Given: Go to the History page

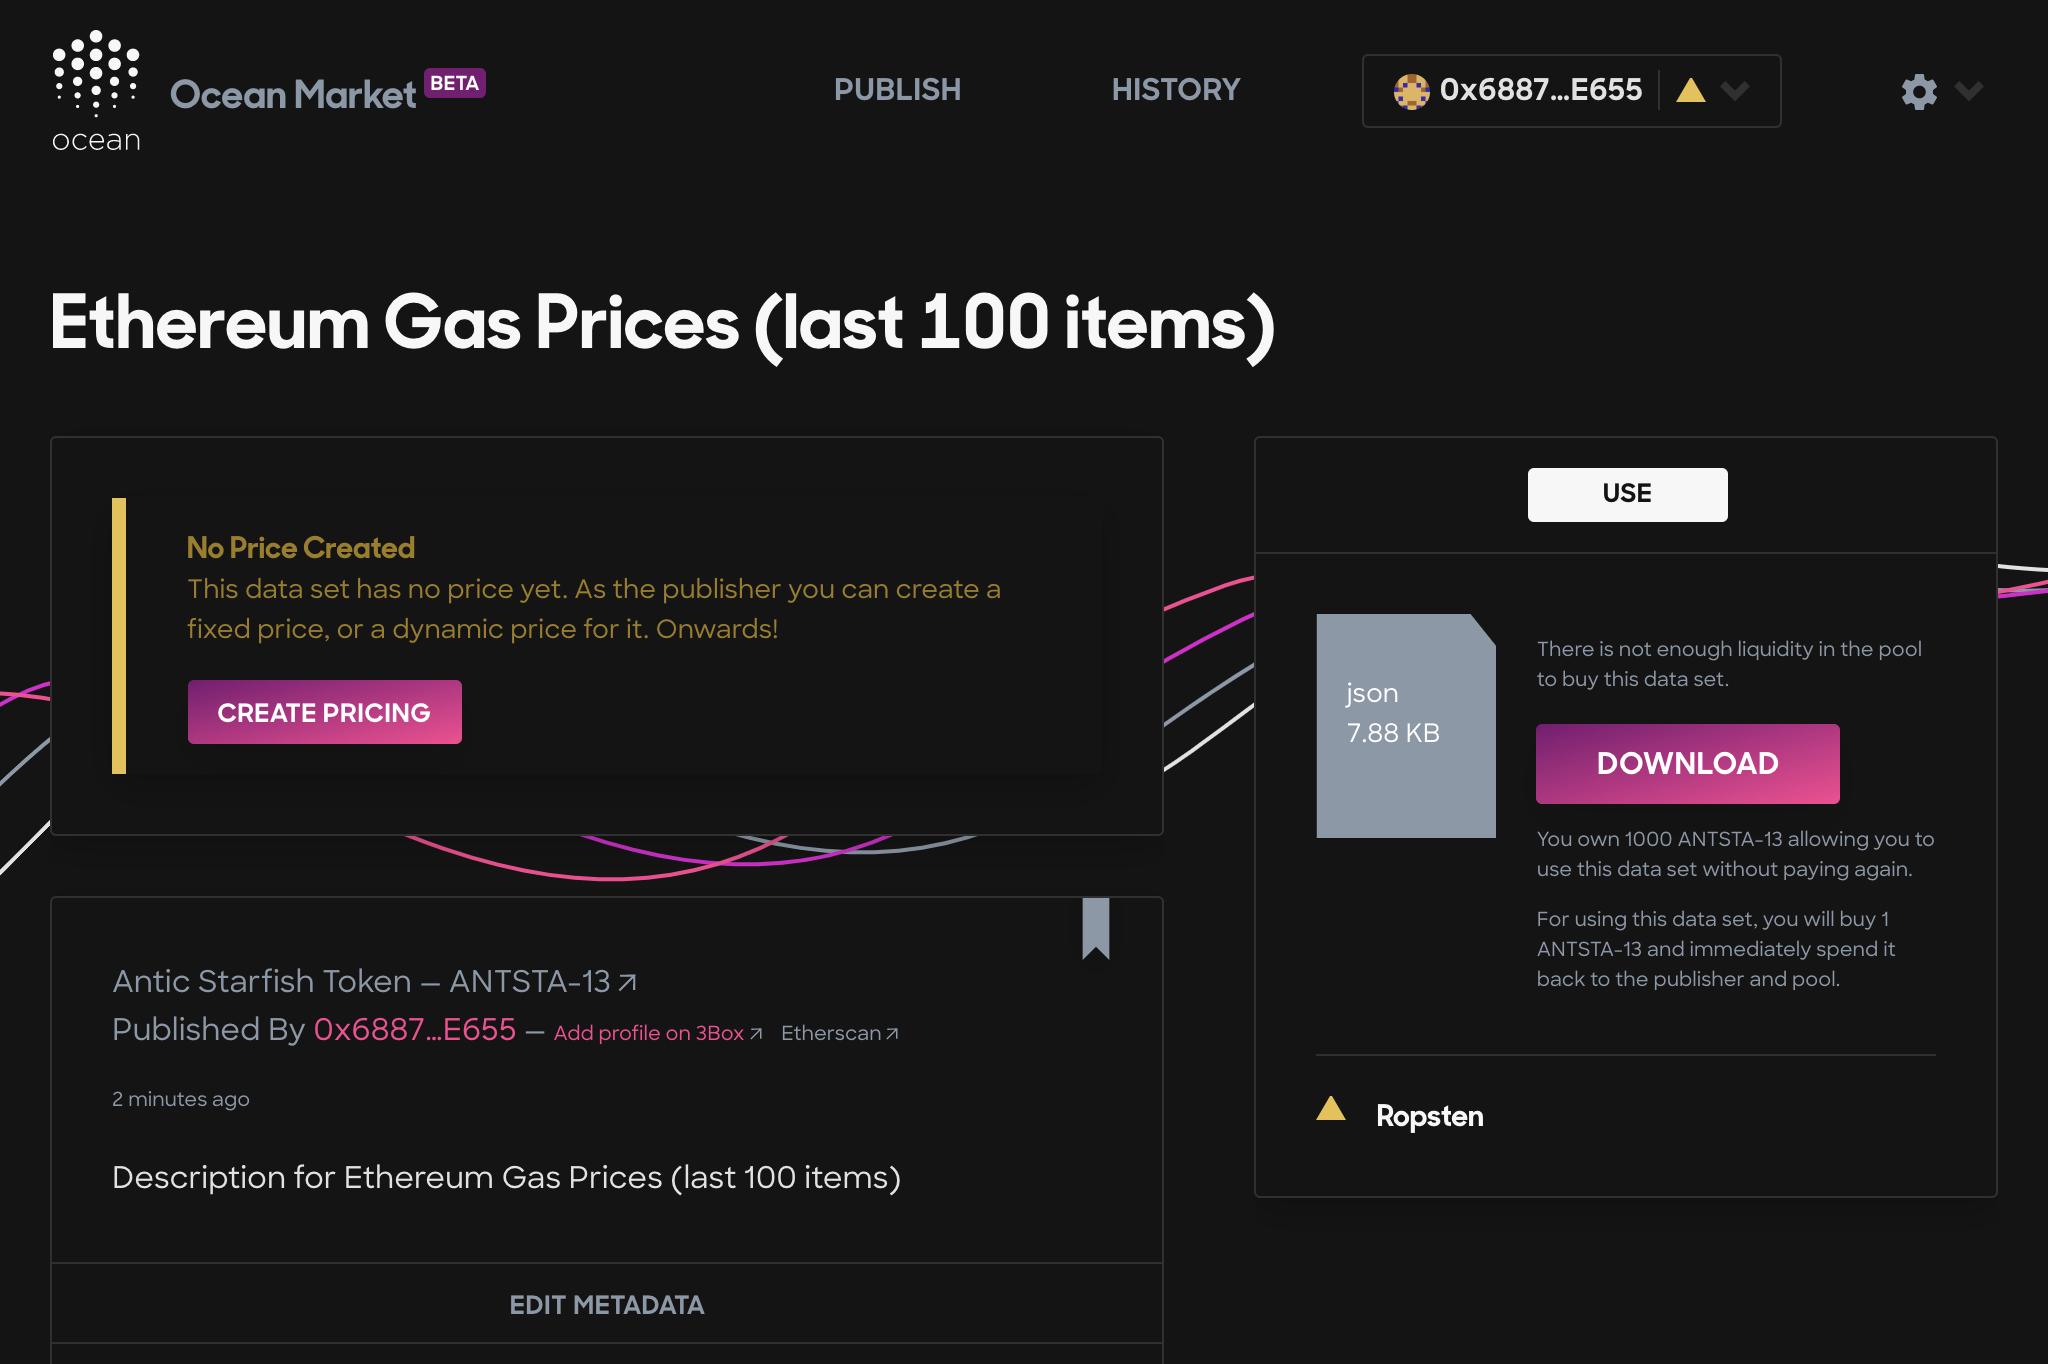Looking at the screenshot, I should [1175, 90].
